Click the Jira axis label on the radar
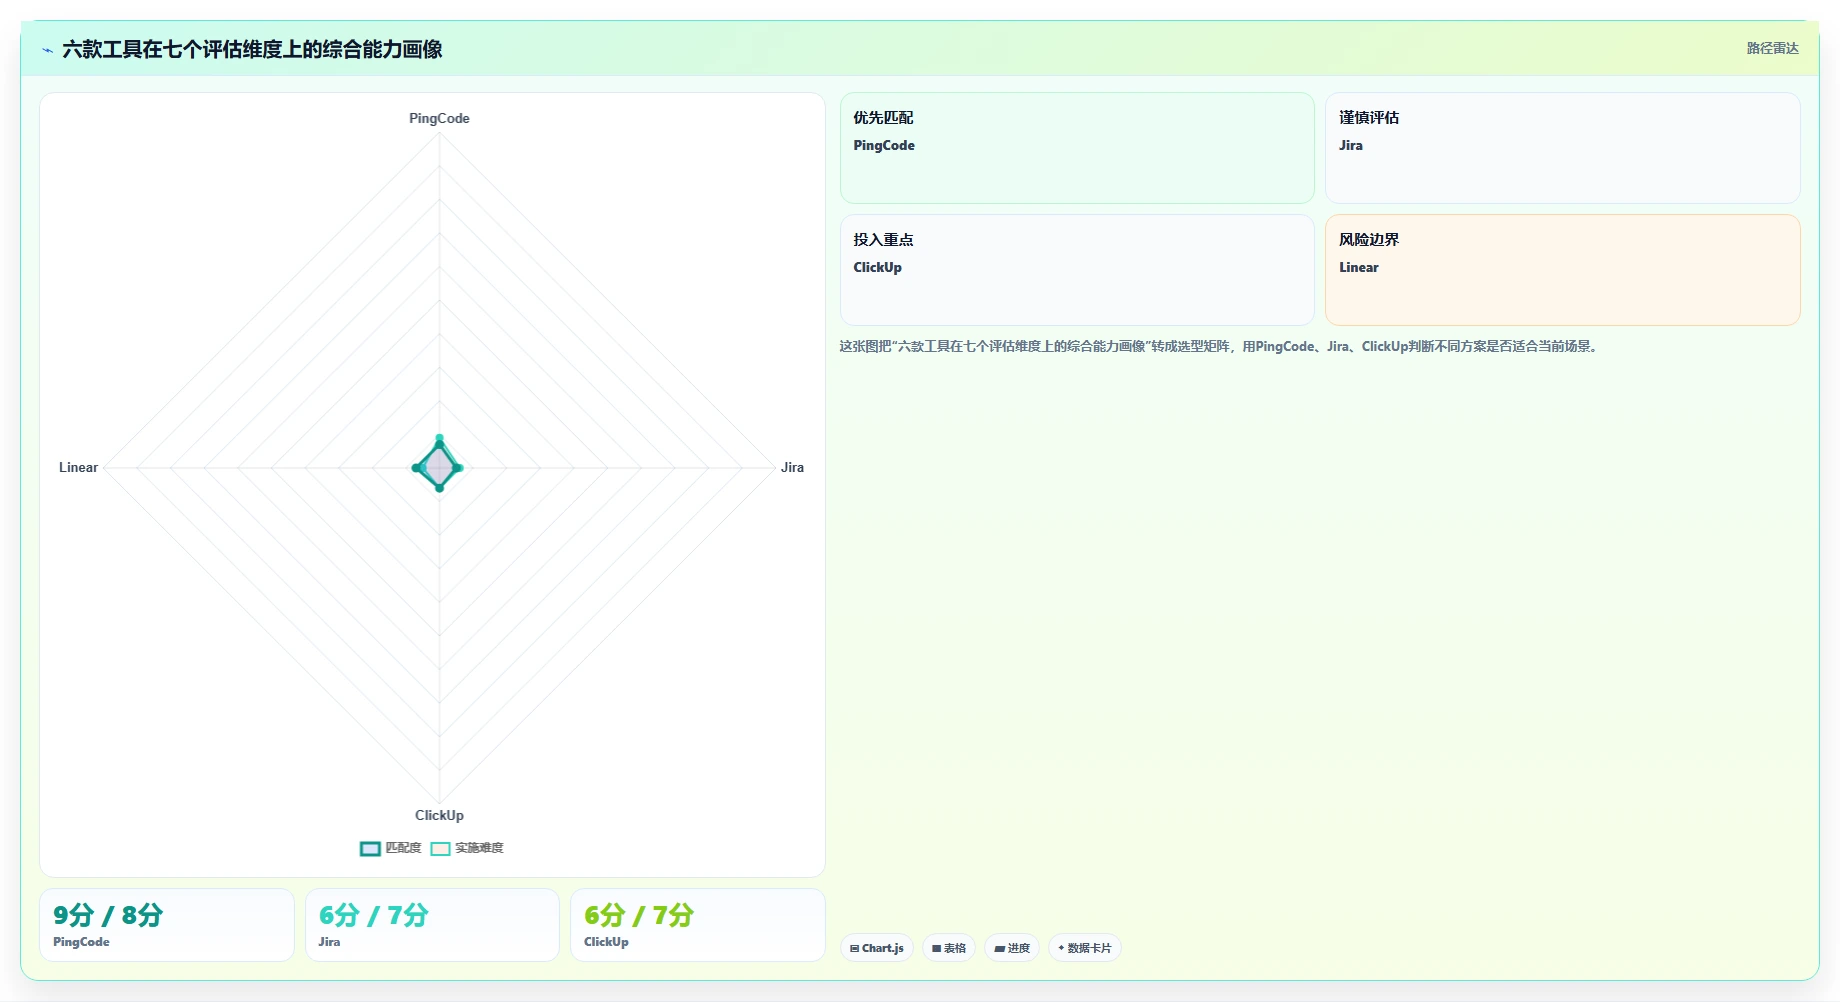The height and width of the screenshot is (1002, 1840). [792, 467]
